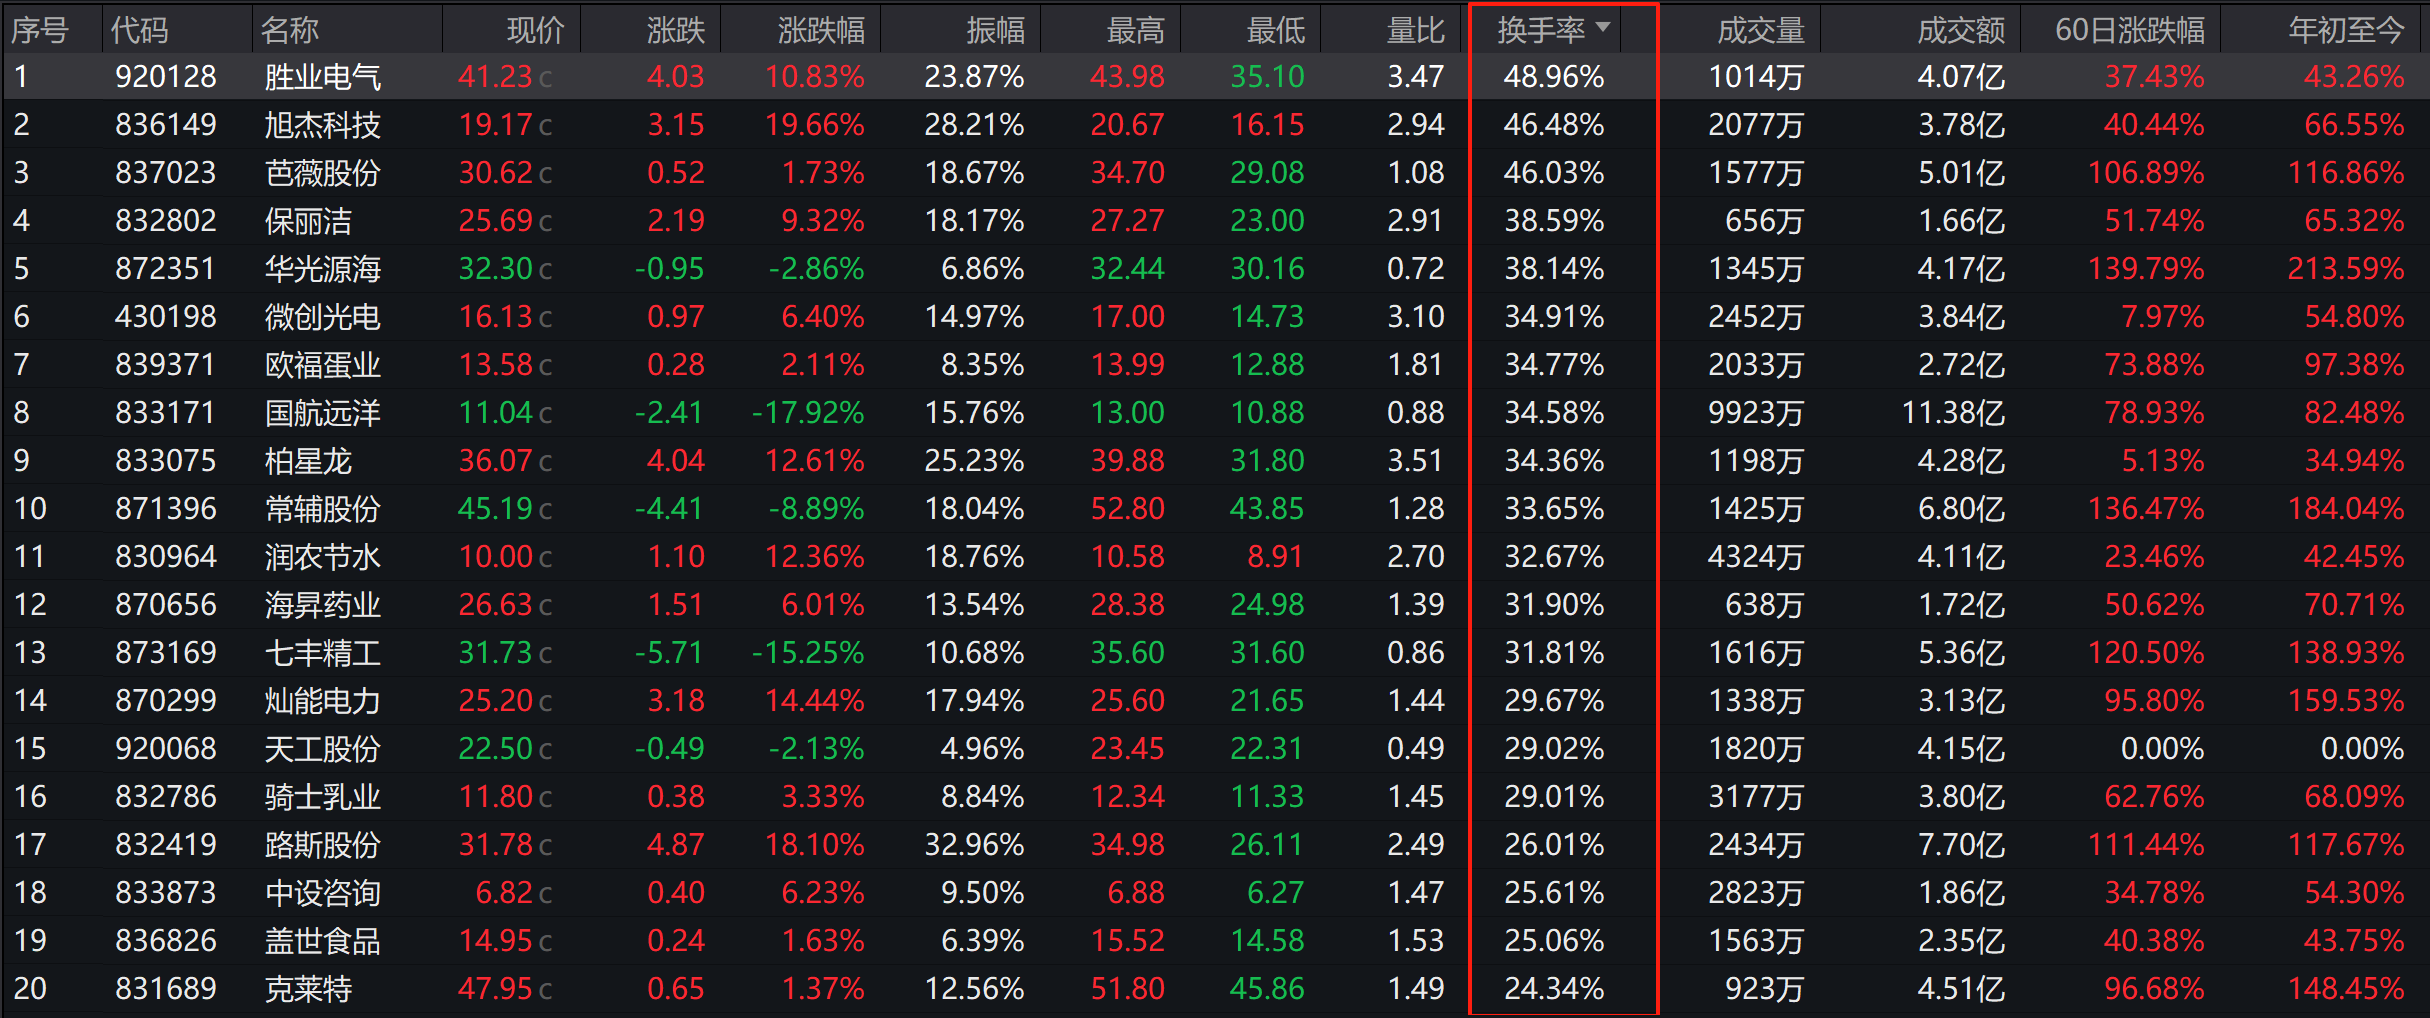
Task: Click stock code 832802
Action: [165, 221]
